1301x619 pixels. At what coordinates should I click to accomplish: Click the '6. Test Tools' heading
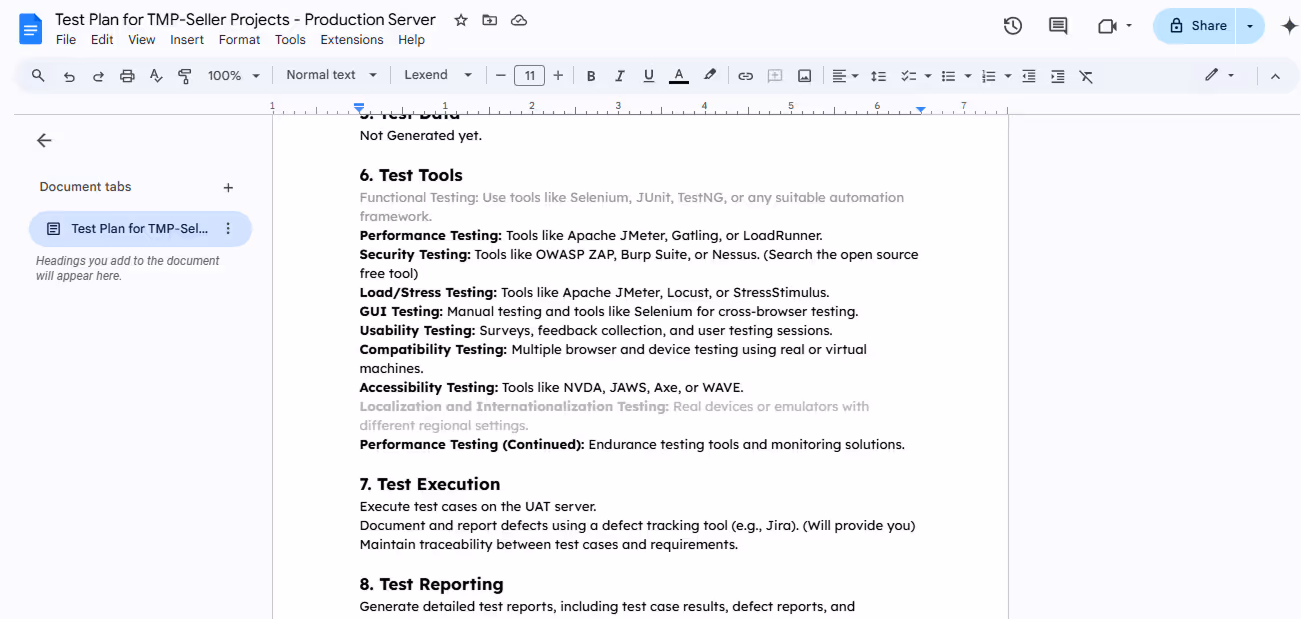pos(411,175)
